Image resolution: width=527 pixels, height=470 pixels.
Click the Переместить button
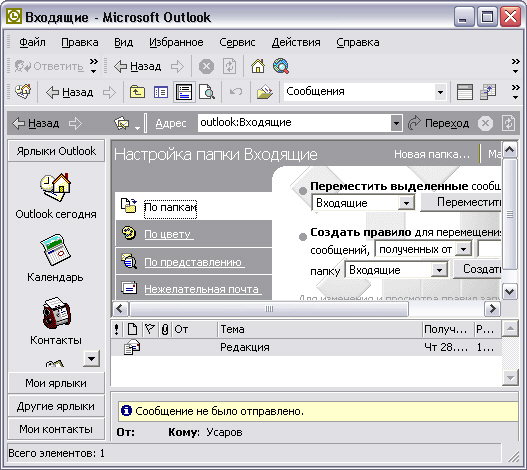point(461,202)
